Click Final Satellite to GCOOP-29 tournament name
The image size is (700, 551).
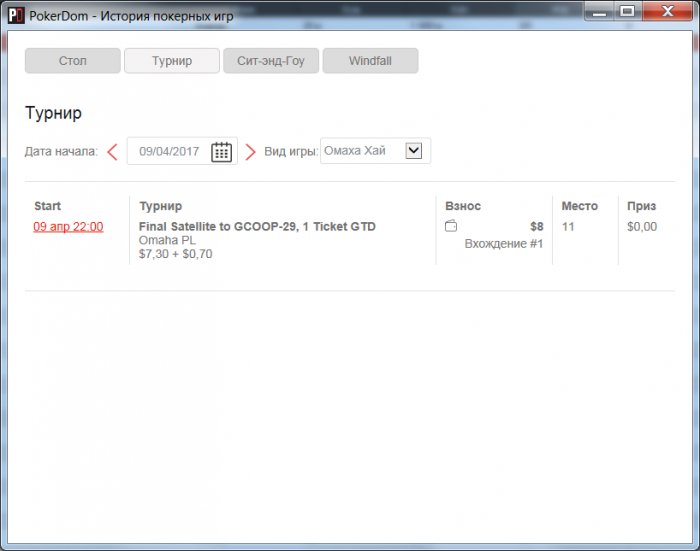(257, 226)
